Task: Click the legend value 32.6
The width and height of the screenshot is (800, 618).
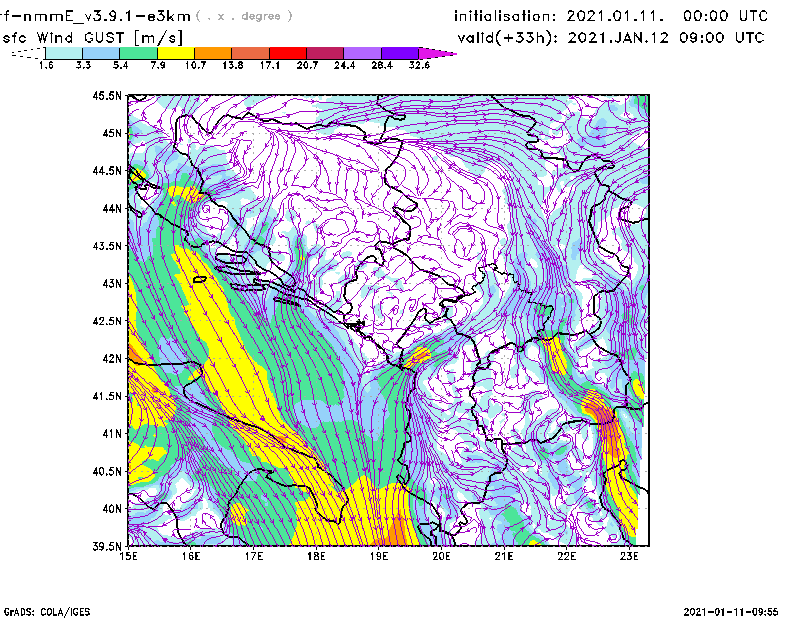Action: [x=419, y=65]
